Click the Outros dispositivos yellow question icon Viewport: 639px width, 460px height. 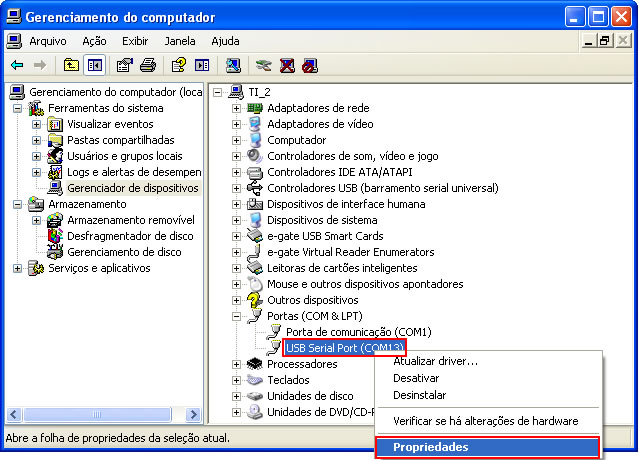255,300
